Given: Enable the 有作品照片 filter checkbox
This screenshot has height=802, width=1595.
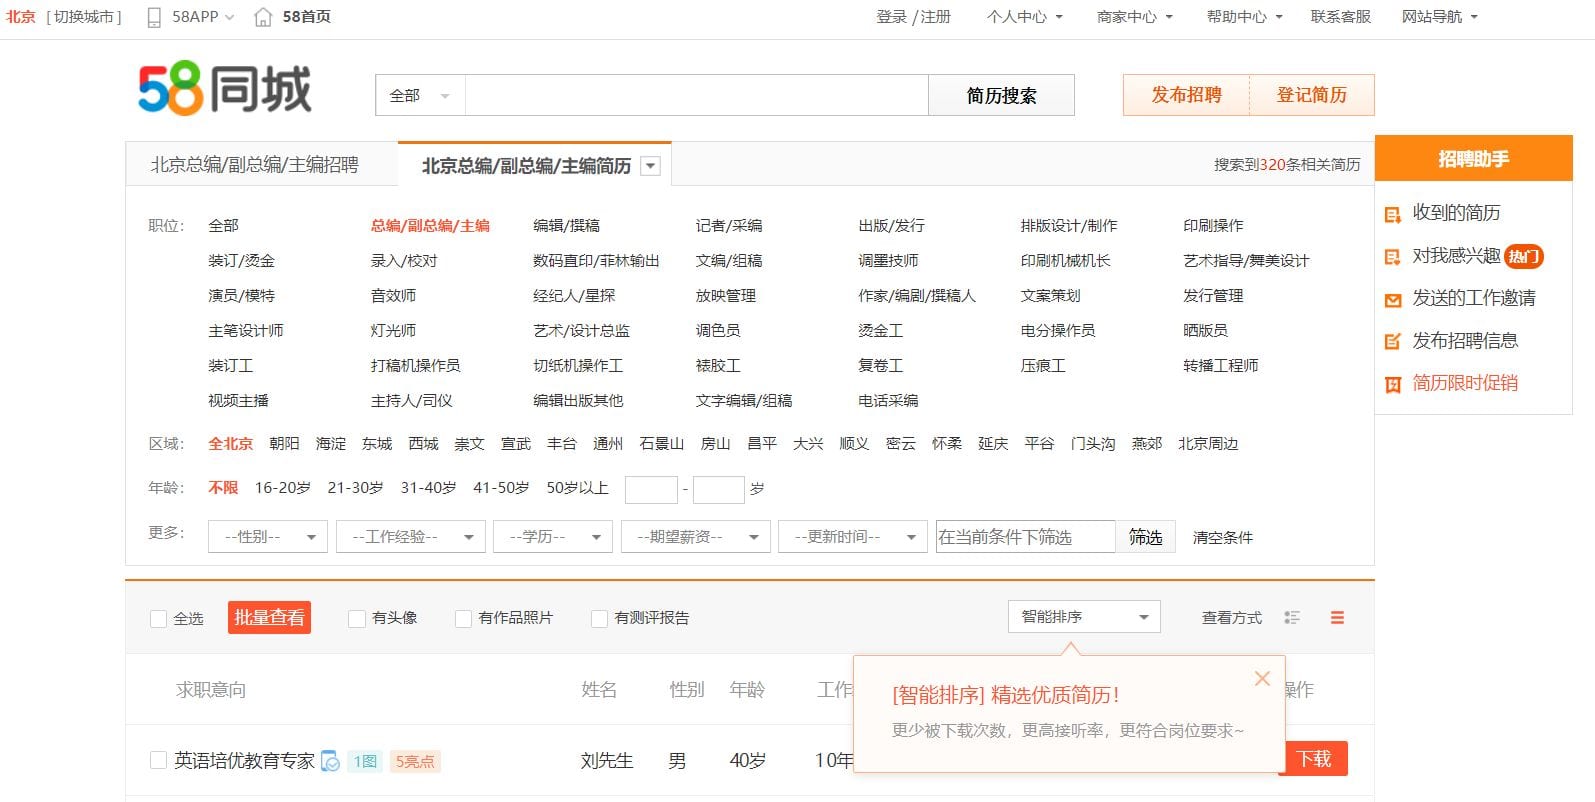Looking at the screenshot, I should pyautogui.click(x=463, y=619).
